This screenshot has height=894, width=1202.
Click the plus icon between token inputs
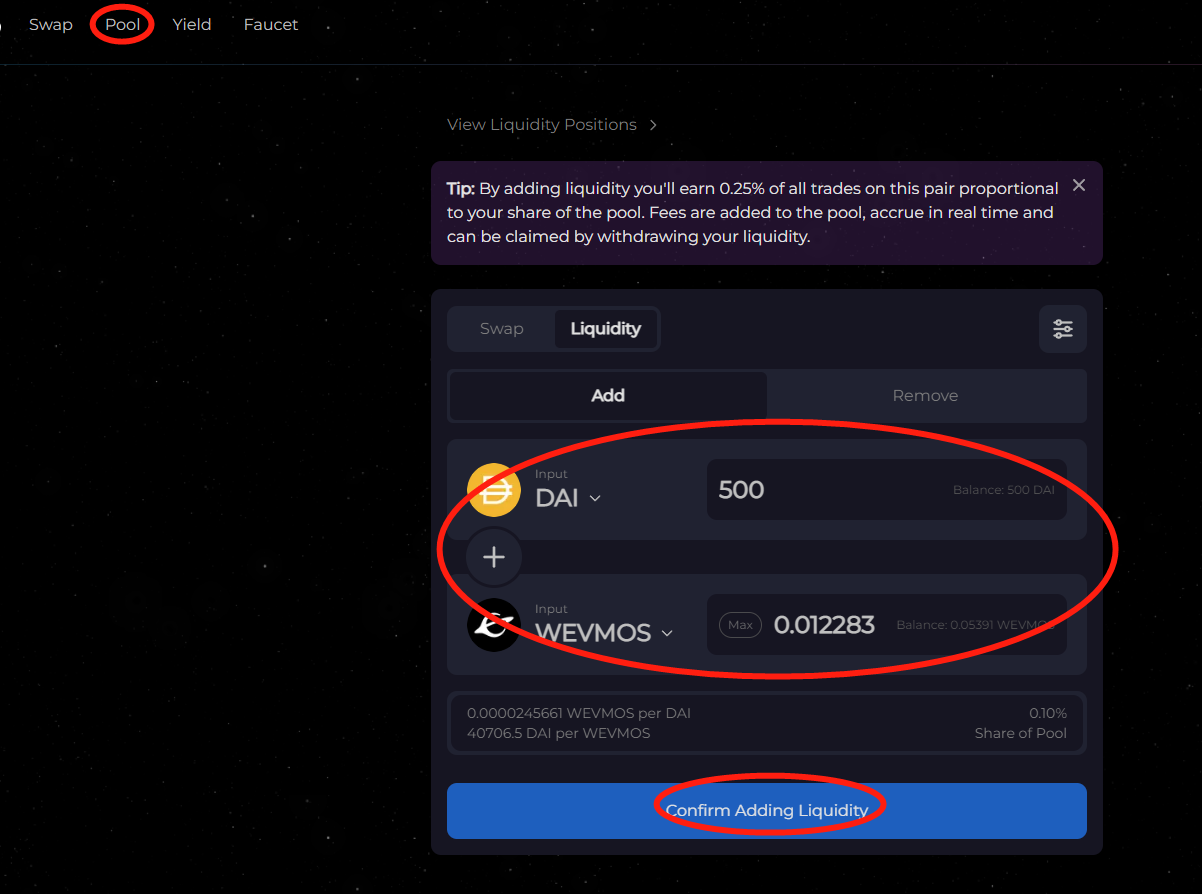tap(494, 557)
